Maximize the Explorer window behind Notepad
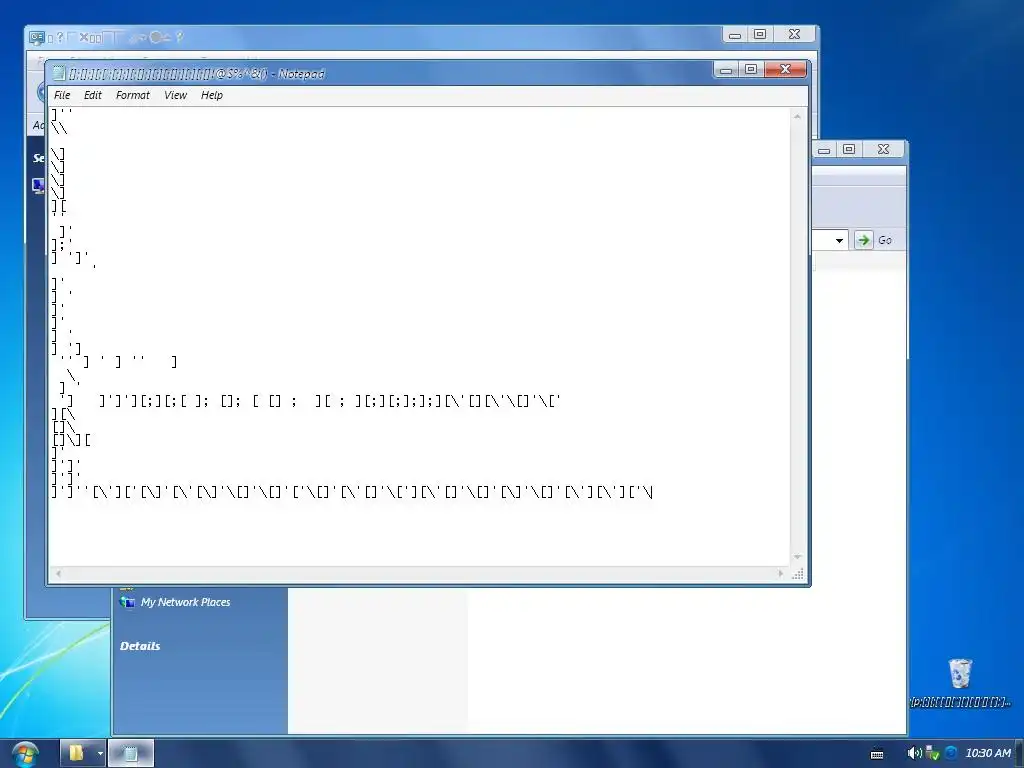The width and height of the screenshot is (1024, 768). pyautogui.click(x=849, y=150)
